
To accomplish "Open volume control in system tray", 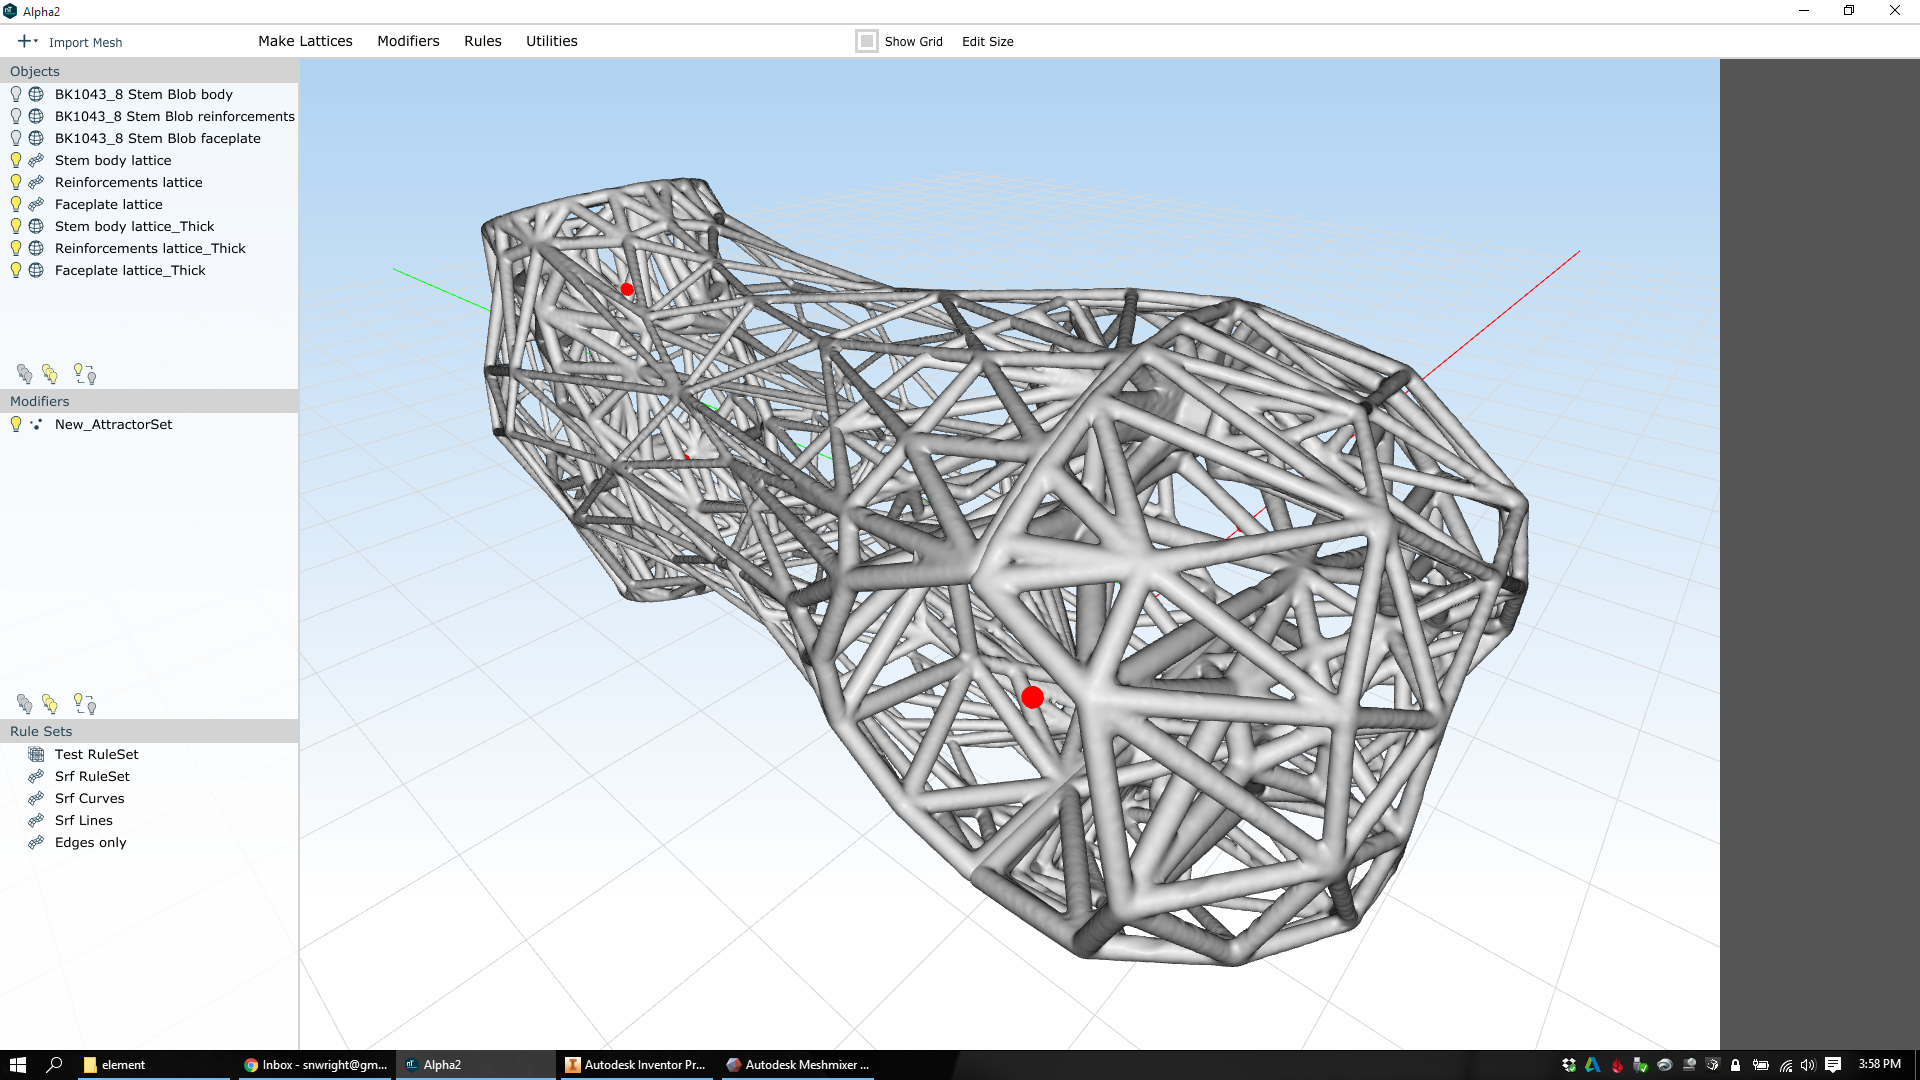I will [x=1808, y=1065].
